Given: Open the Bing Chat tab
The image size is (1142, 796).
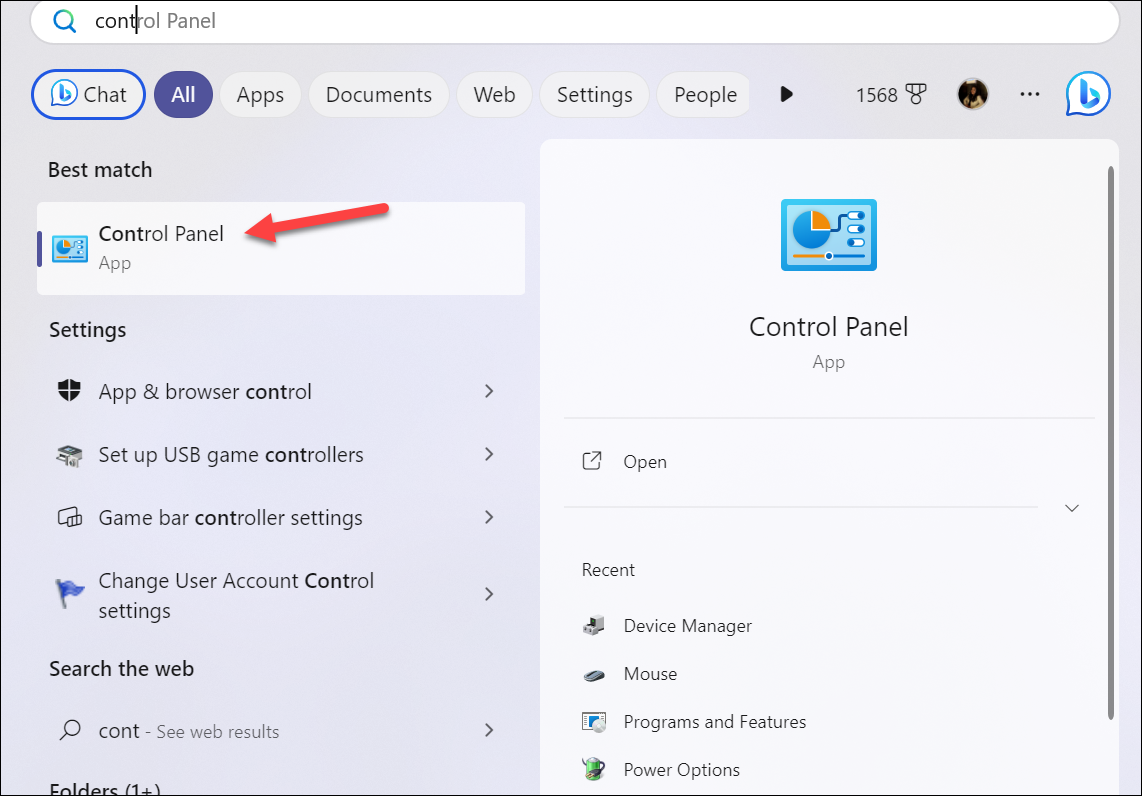Looking at the screenshot, I should [x=88, y=95].
